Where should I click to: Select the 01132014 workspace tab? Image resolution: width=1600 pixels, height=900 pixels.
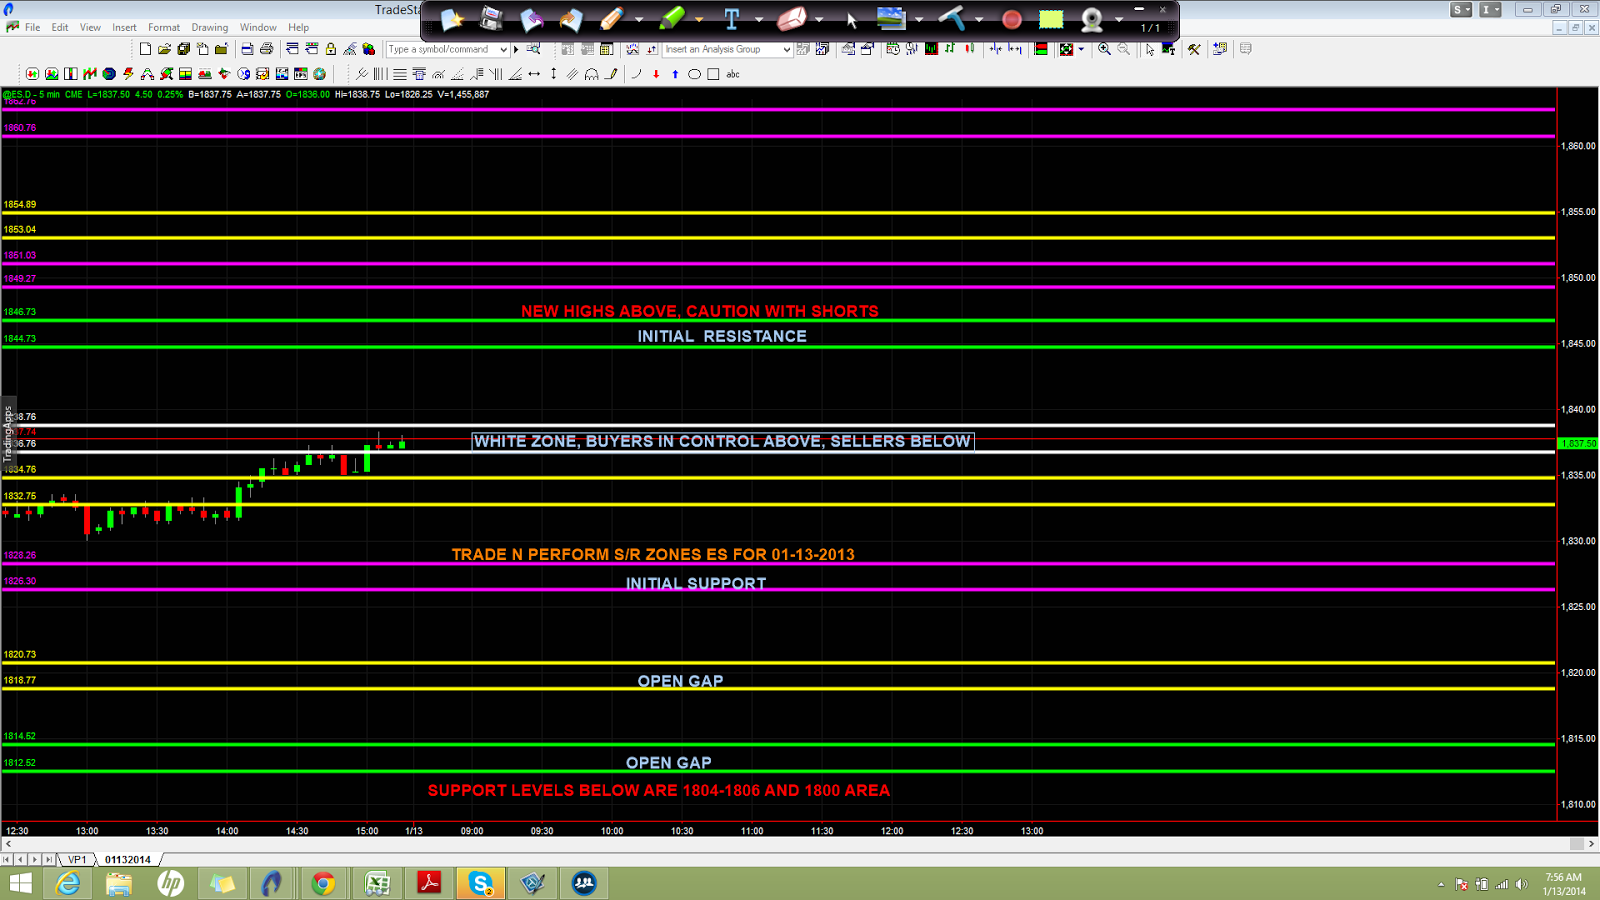click(128, 859)
